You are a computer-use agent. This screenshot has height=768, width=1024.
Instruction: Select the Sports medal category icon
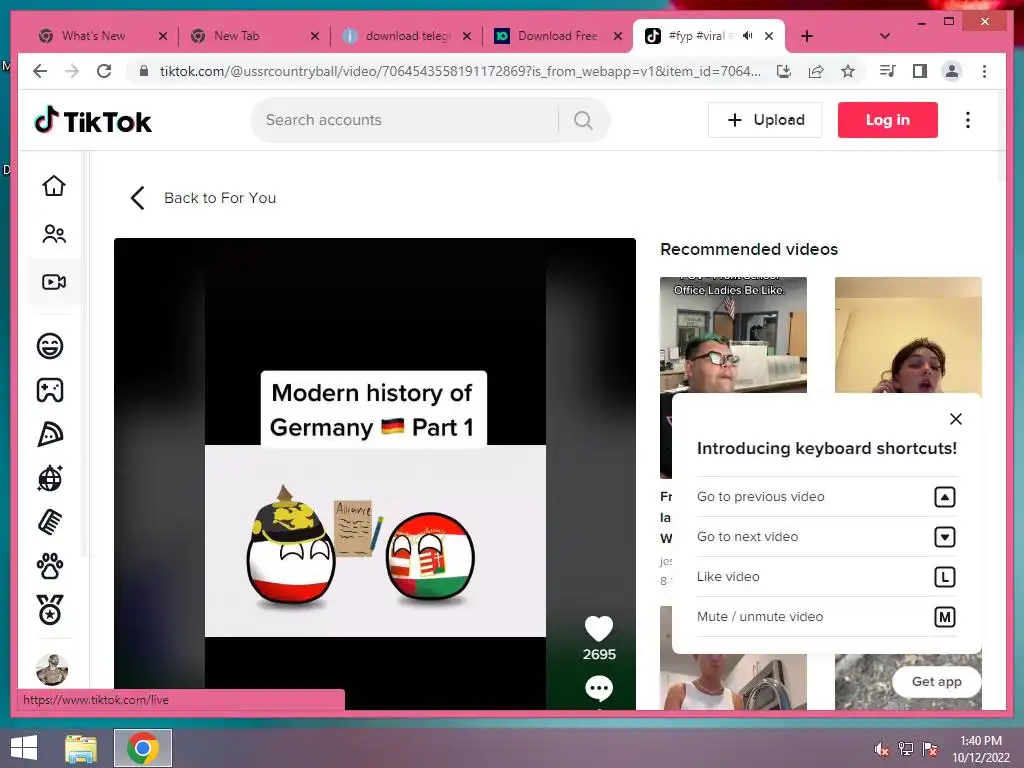[x=50, y=610]
